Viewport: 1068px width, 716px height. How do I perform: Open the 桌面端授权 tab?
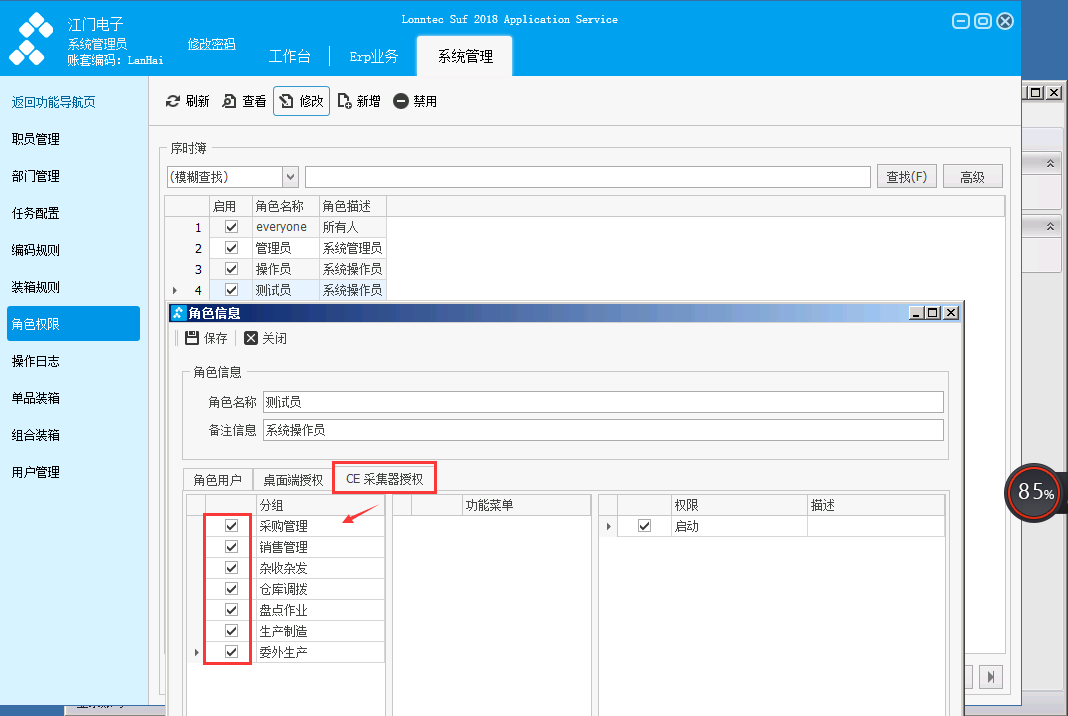[x=293, y=480]
